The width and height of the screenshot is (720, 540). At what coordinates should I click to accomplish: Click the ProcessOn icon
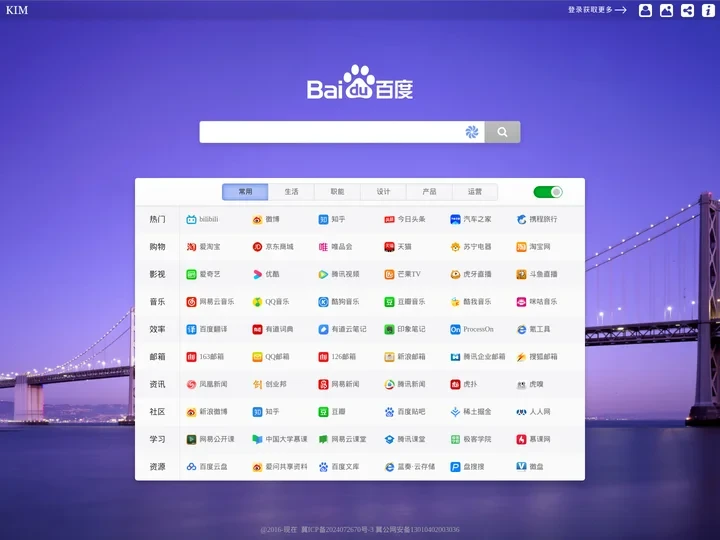[x=455, y=329]
